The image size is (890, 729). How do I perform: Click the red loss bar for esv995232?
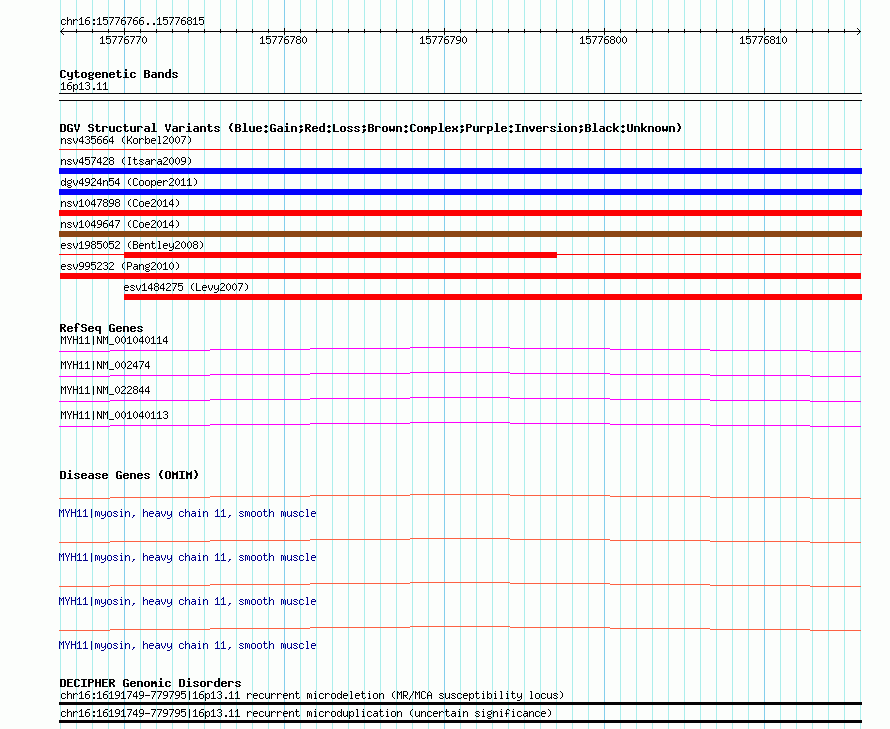tap(460, 276)
